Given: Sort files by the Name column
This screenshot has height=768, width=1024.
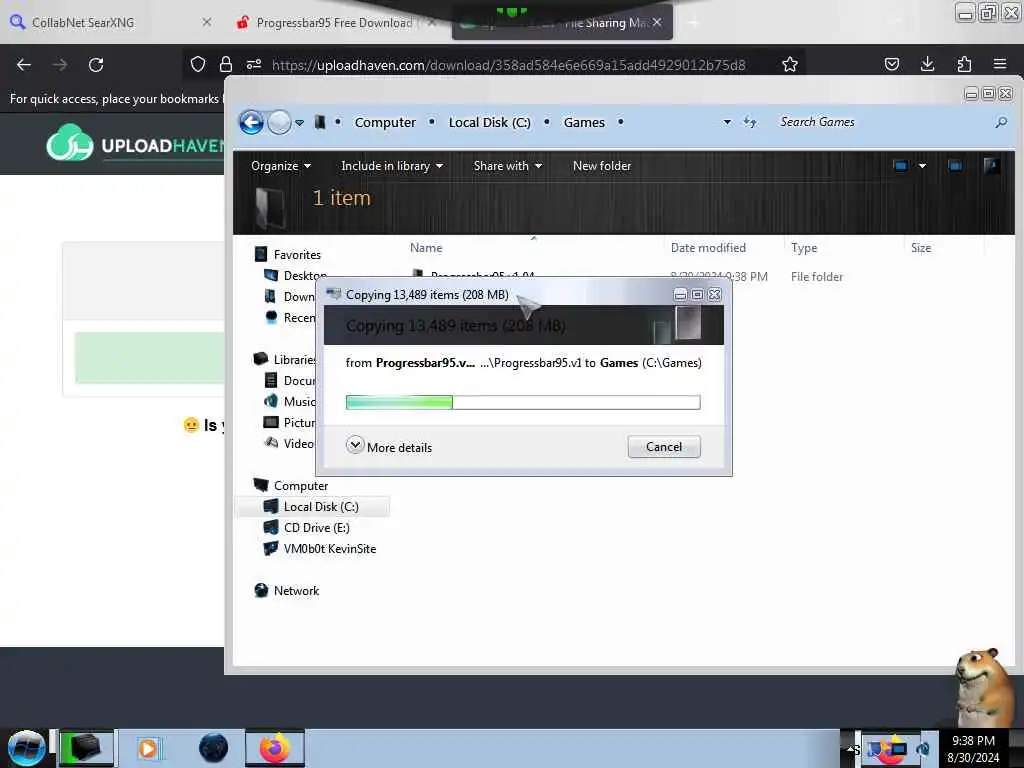Looking at the screenshot, I should pyautogui.click(x=426, y=248).
